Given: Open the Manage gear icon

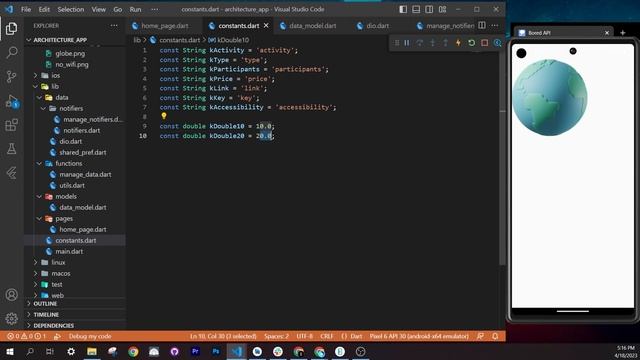Looking at the screenshot, I should pyautogui.click(x=11, y=318).
